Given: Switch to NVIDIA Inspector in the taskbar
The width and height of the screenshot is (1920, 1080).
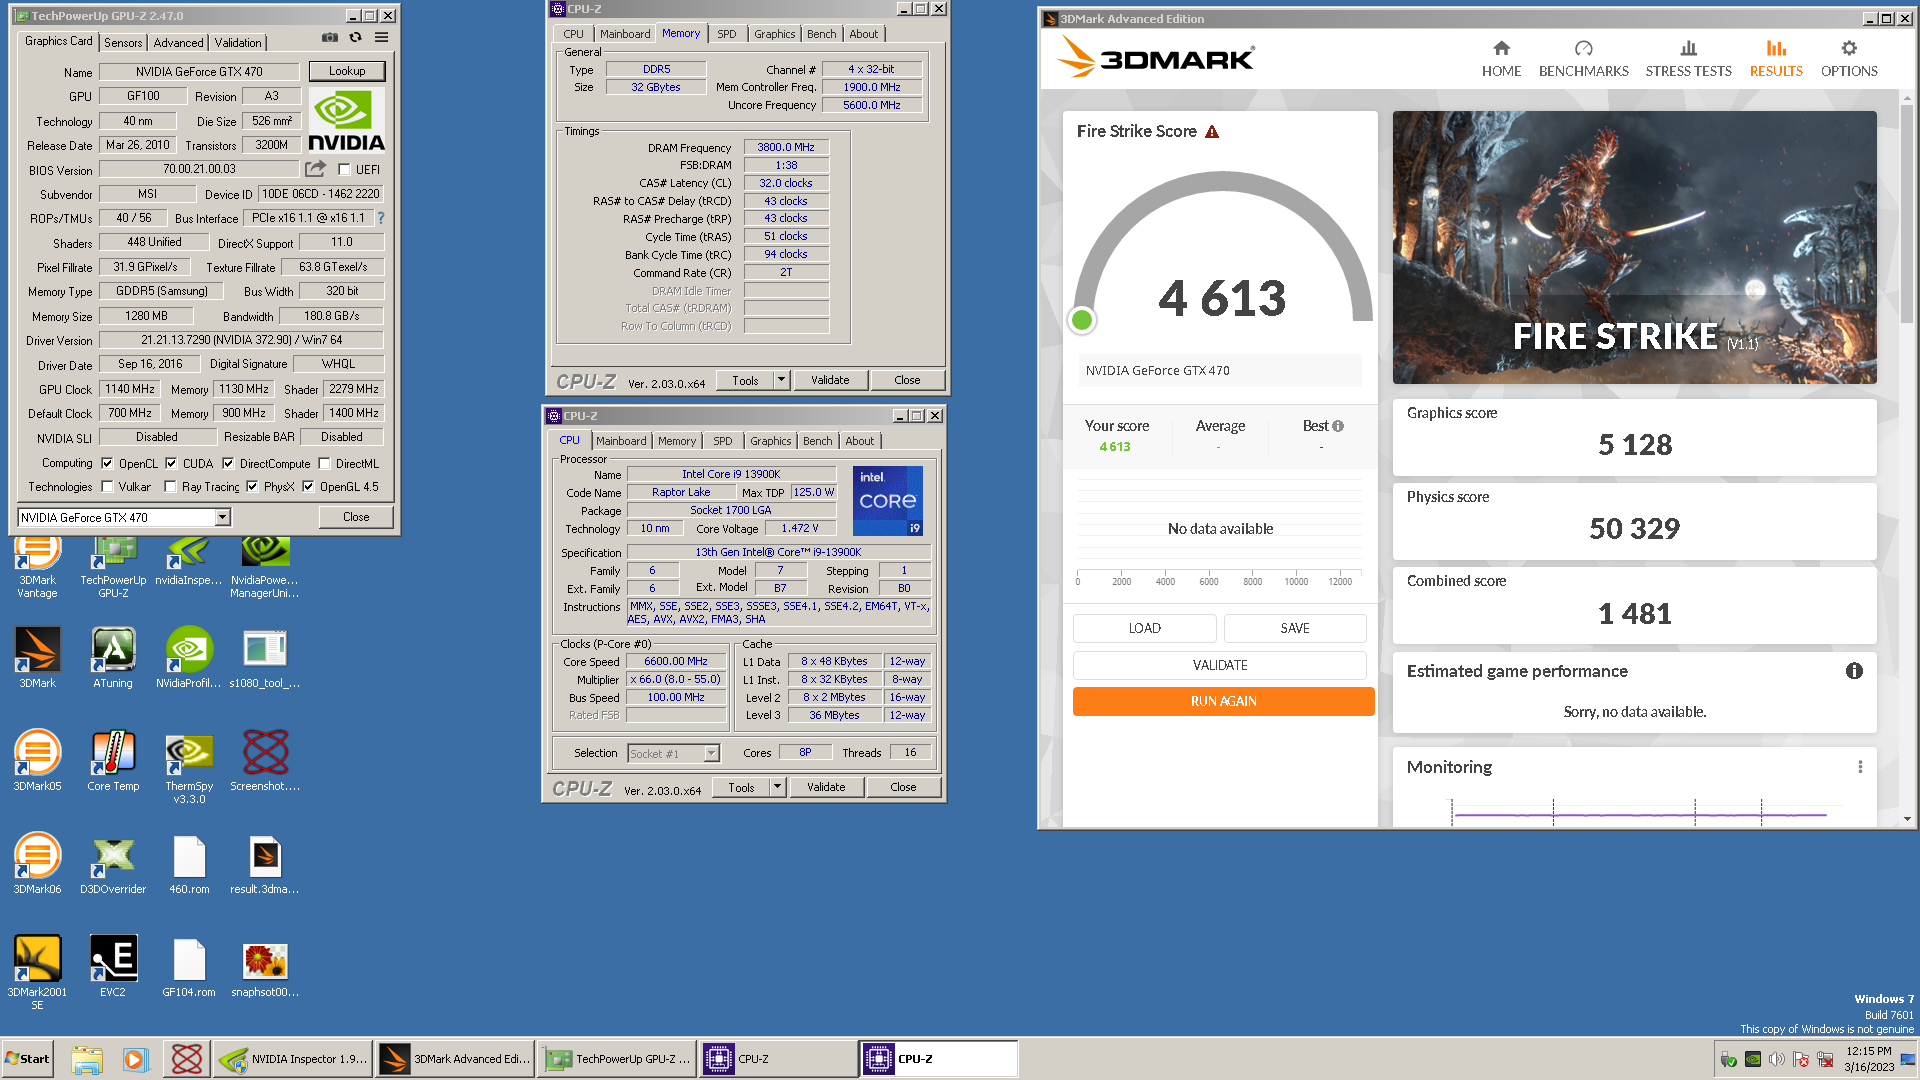Looking at the screenshot, I should click(293, 1059).
